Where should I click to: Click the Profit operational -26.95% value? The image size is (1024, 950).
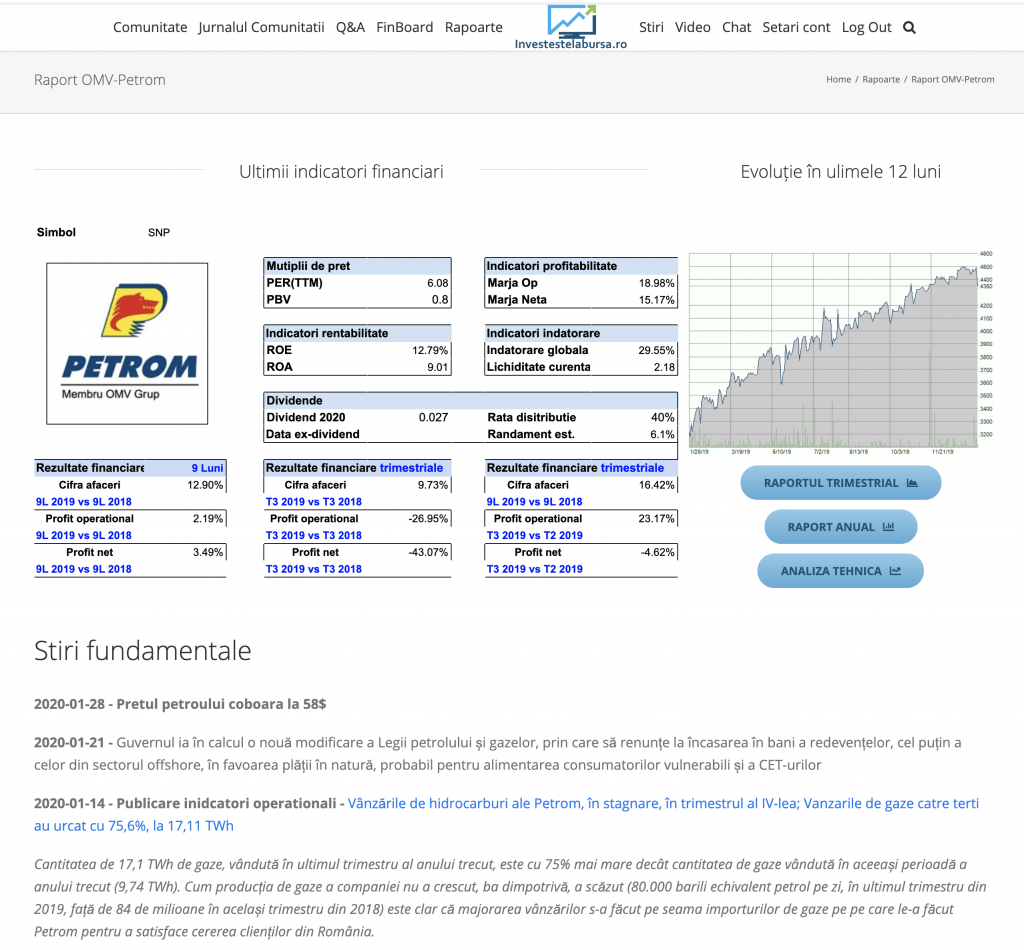pyautogui.click(x=428, y=518)
